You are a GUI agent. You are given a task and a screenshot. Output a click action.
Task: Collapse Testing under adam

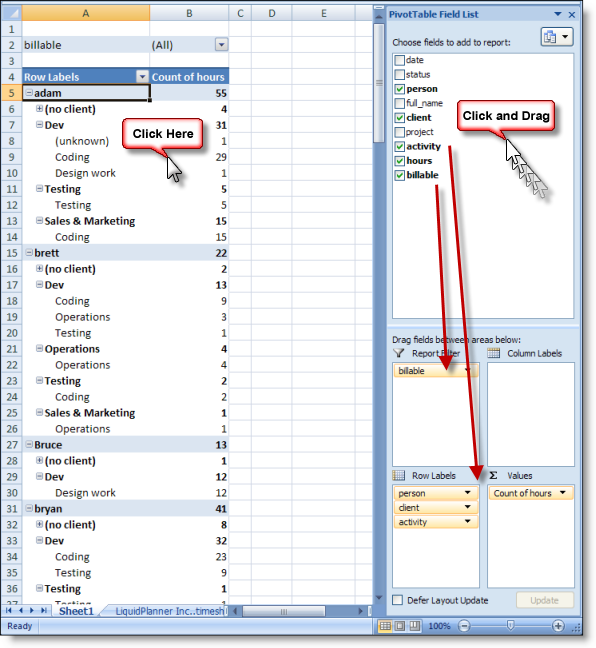point(39,188)
